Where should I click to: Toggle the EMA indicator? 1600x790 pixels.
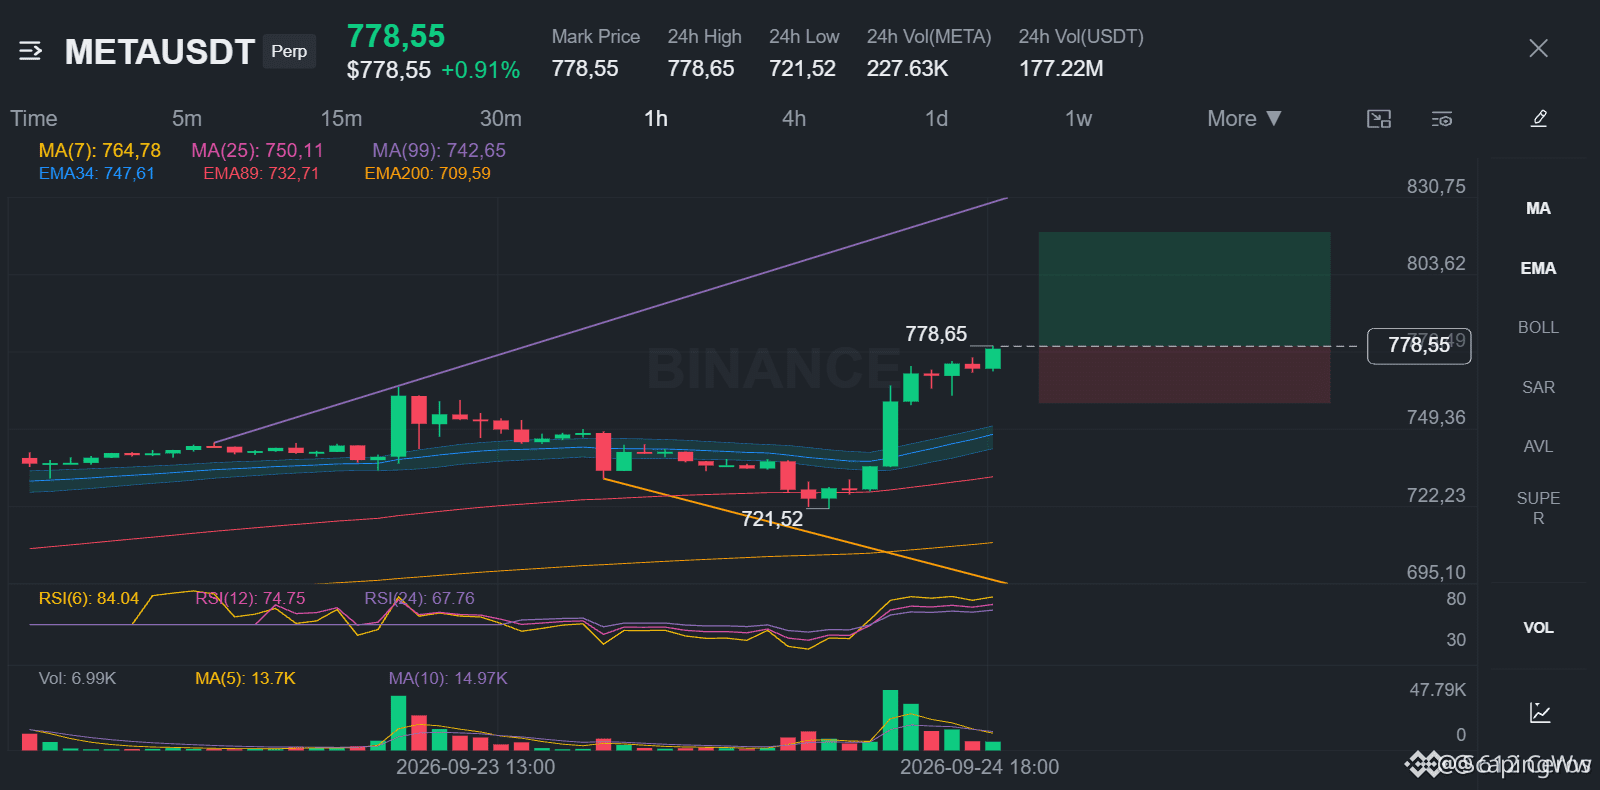click(1538, 268)
